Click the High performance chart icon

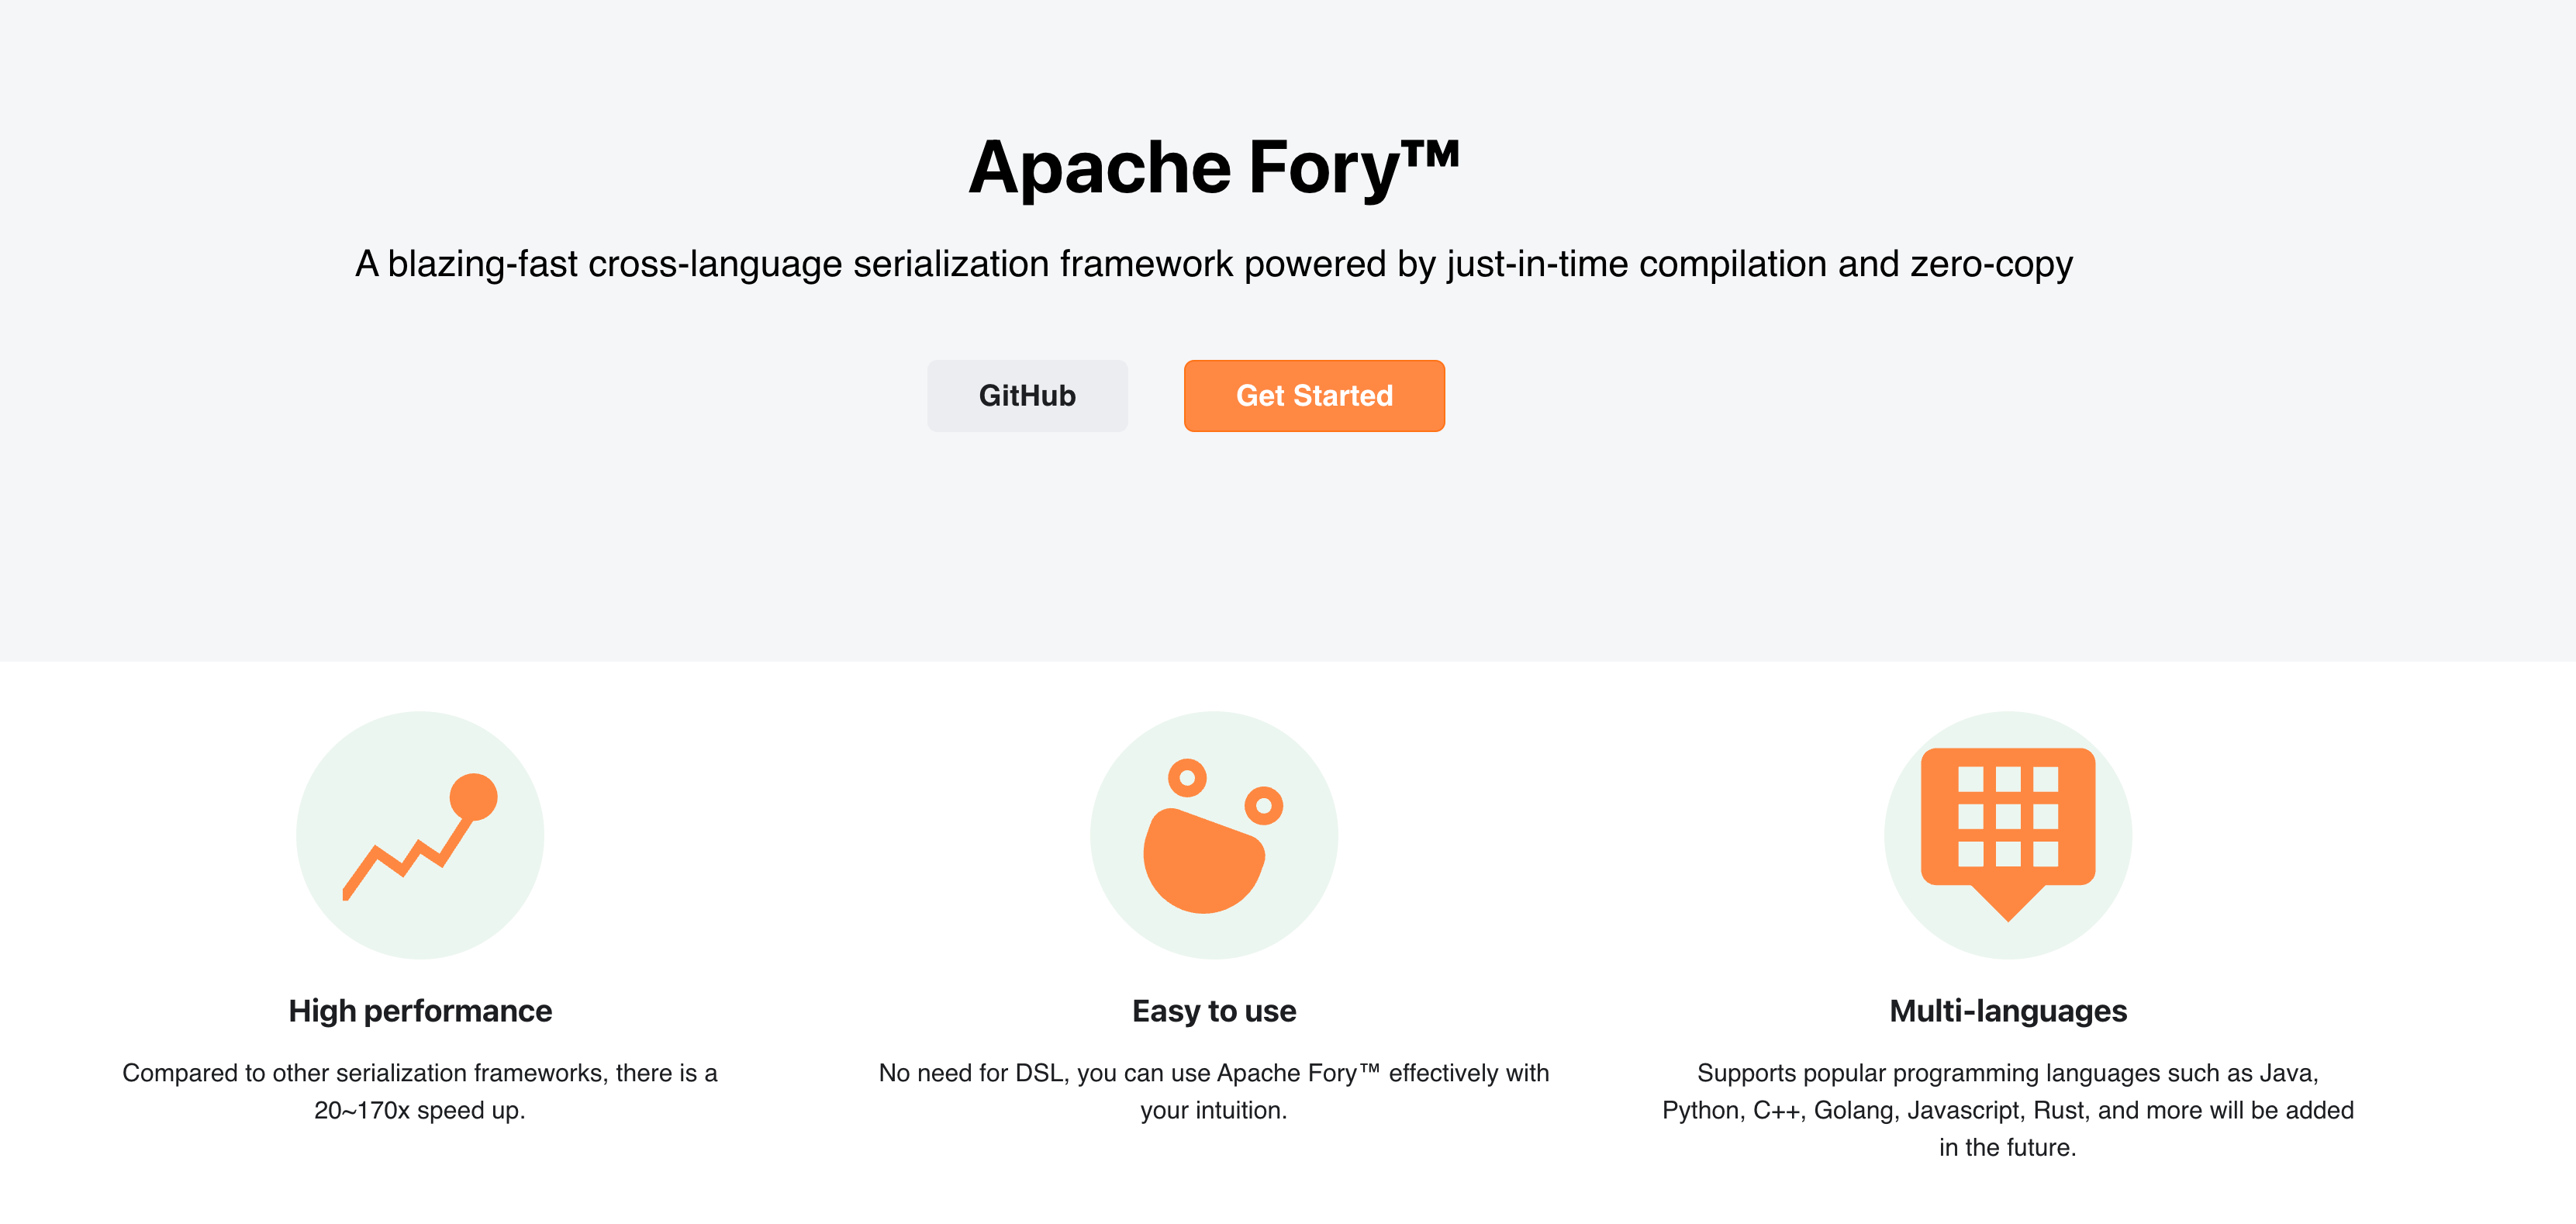click(420, 835)
